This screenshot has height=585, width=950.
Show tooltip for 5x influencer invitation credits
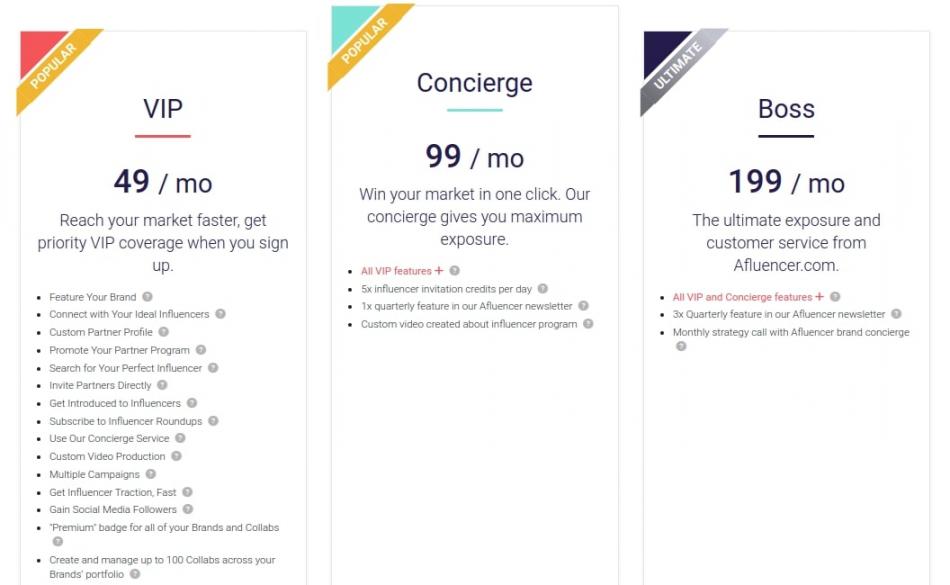tap(543, 288)
